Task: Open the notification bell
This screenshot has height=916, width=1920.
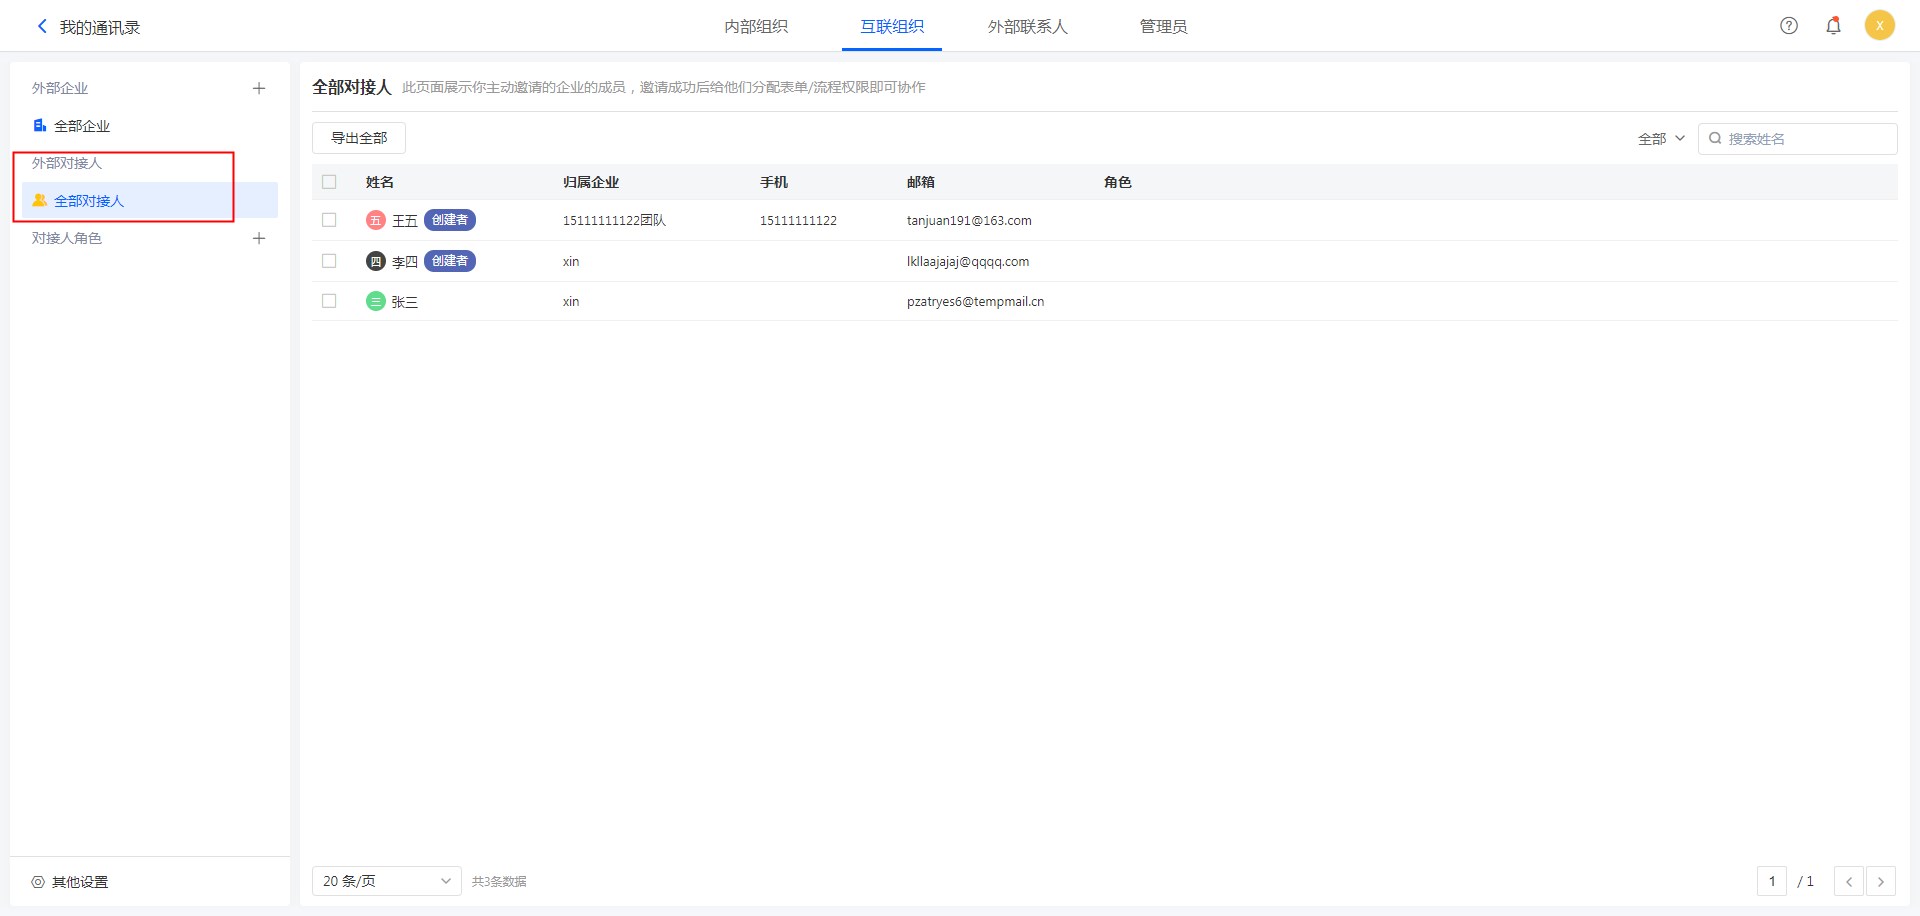Action: tap(1833, 26)
